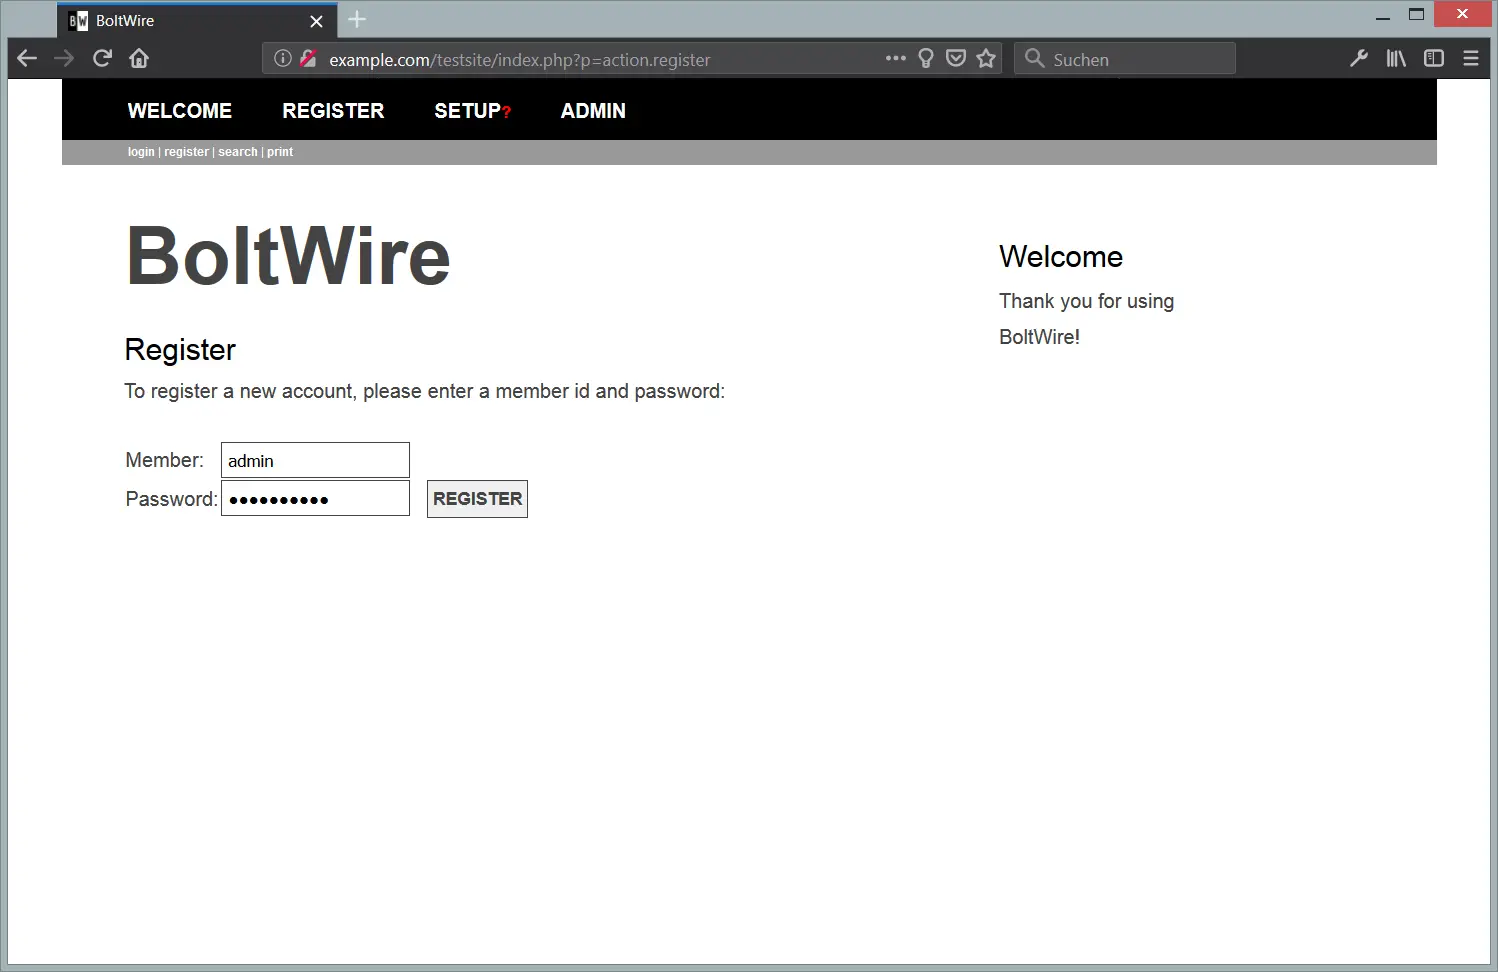
Task: Close the BoltWire tab
Action: point(316,21)
